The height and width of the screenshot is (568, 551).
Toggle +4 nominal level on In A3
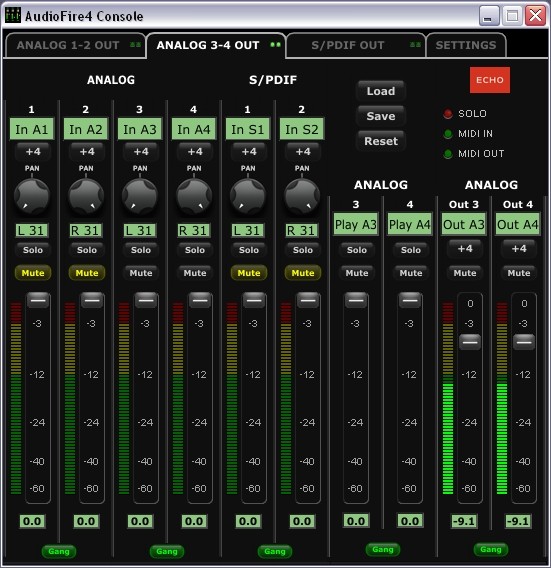(141, 151)
